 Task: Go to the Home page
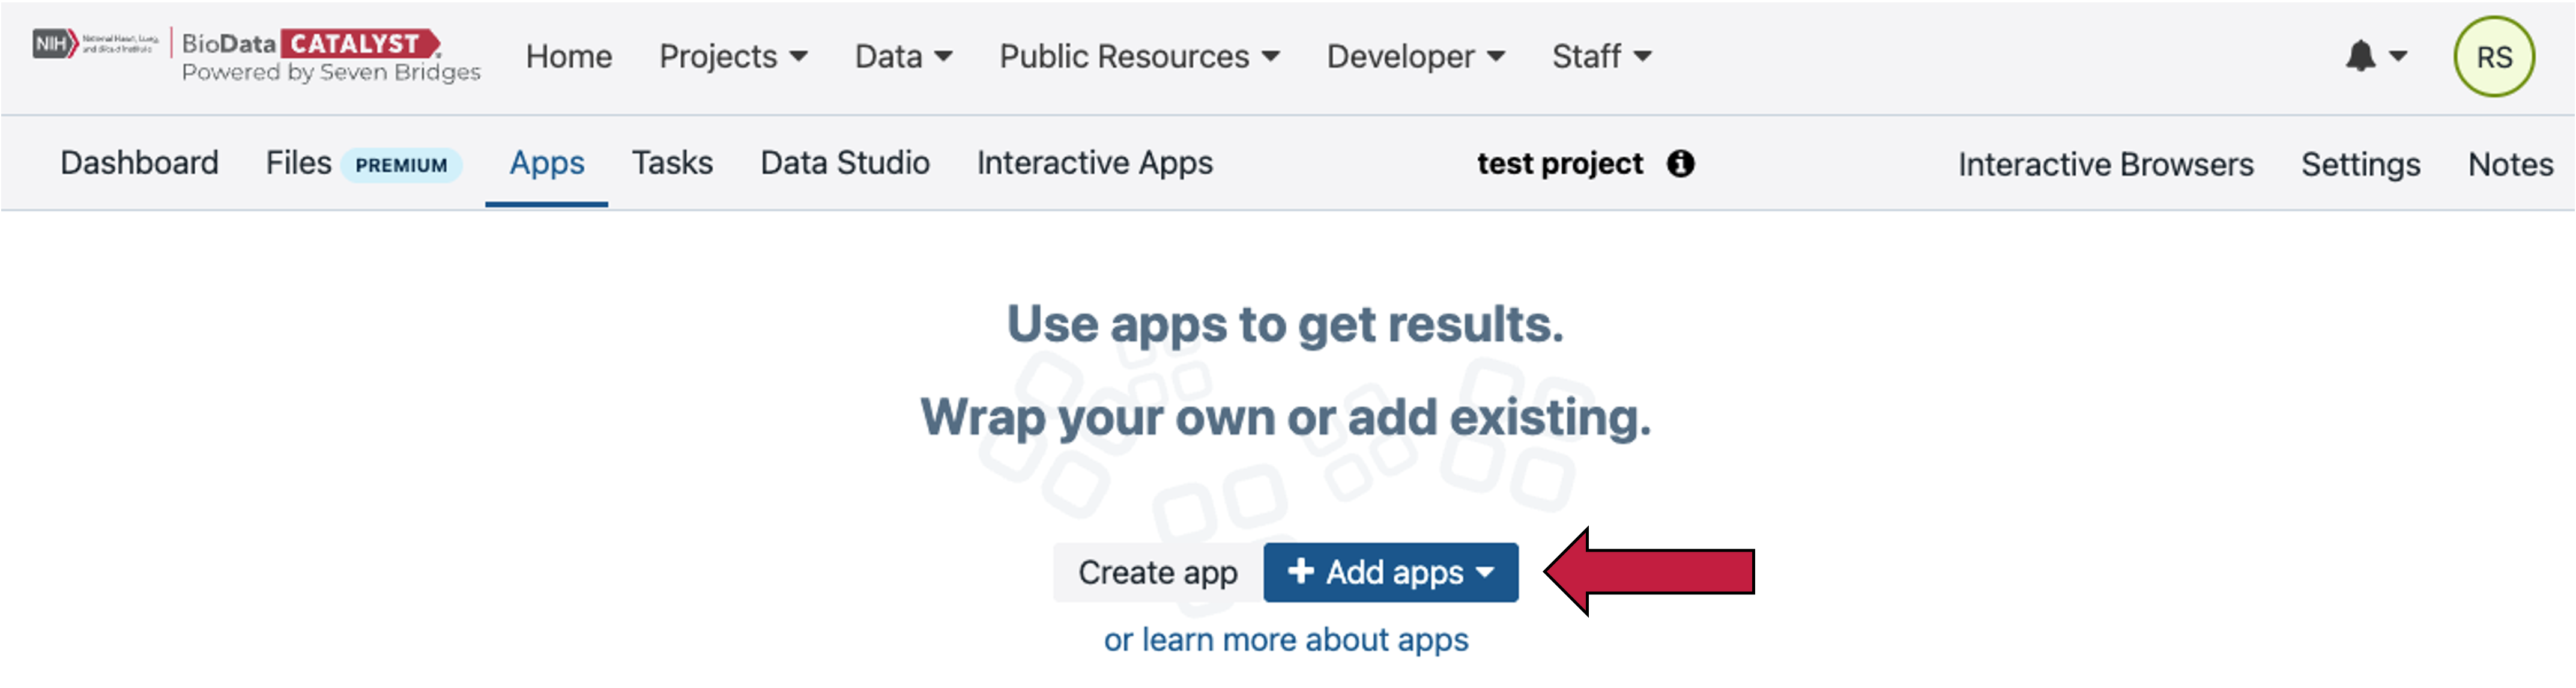(568, 56)
